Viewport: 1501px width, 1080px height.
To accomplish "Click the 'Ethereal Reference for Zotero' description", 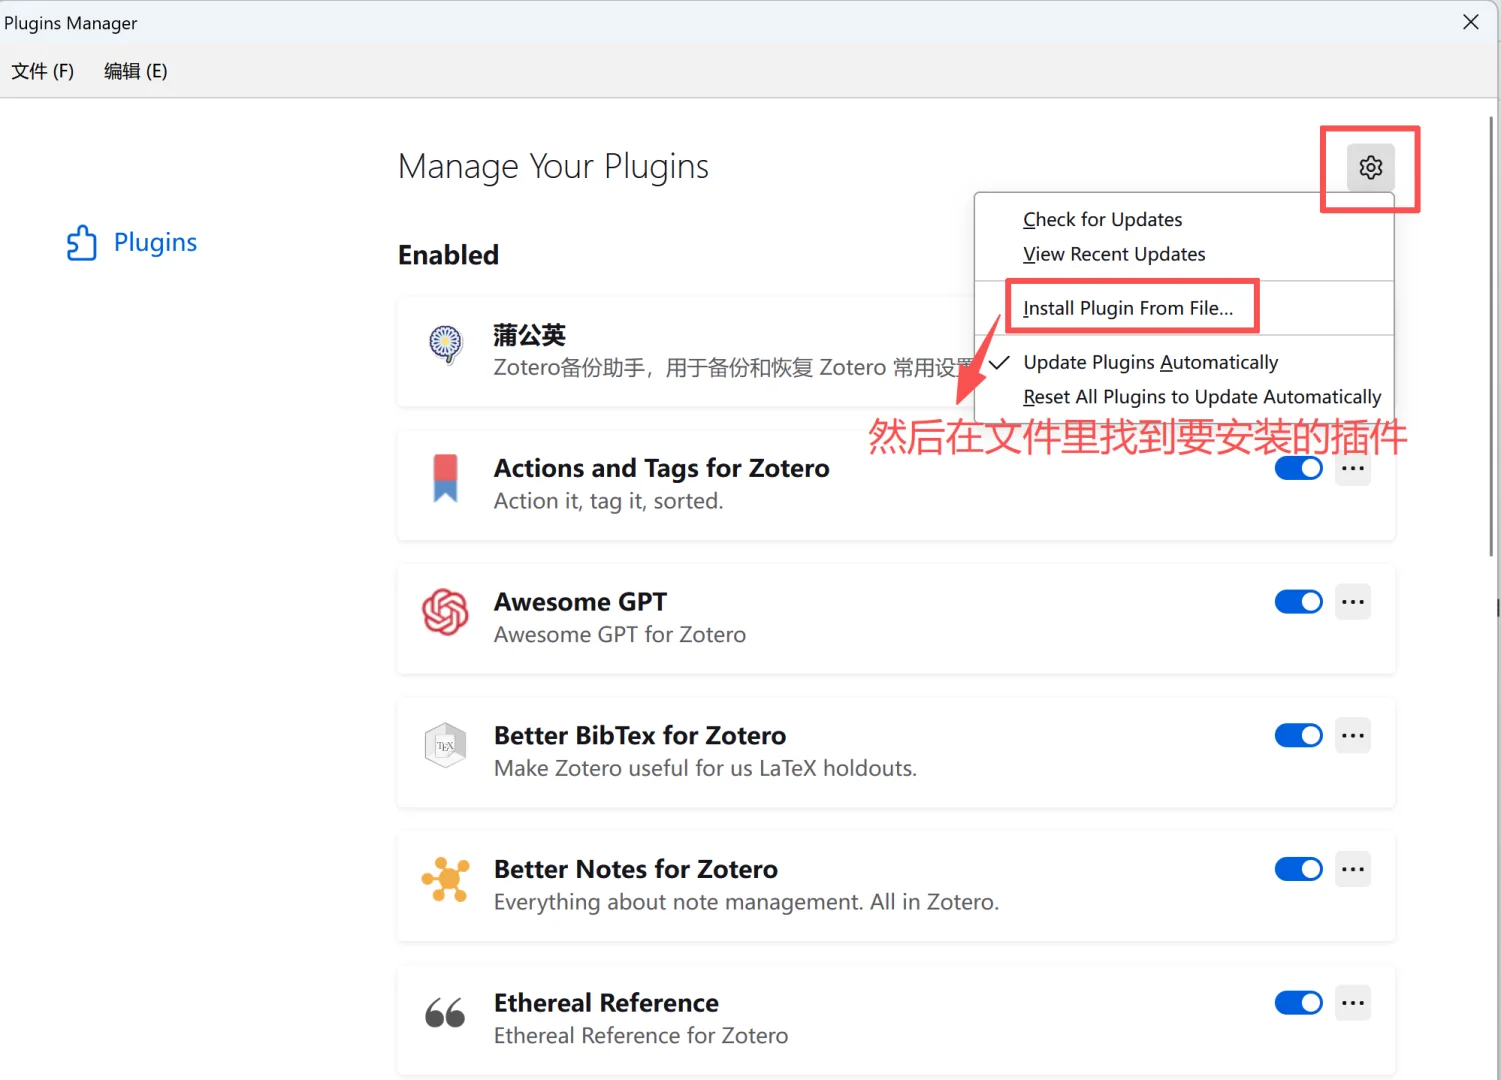I will pyautogui.click(x=641, y=1036).
